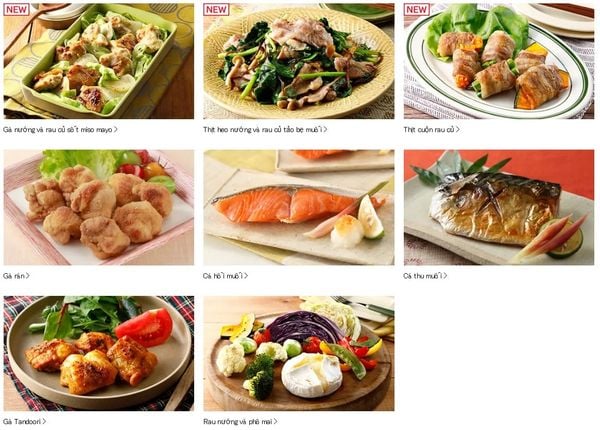Select the fried chicken Gà rán thumbnail
Image resolution: width=600 pixels, height=430 pixels.
pos(99,207)
